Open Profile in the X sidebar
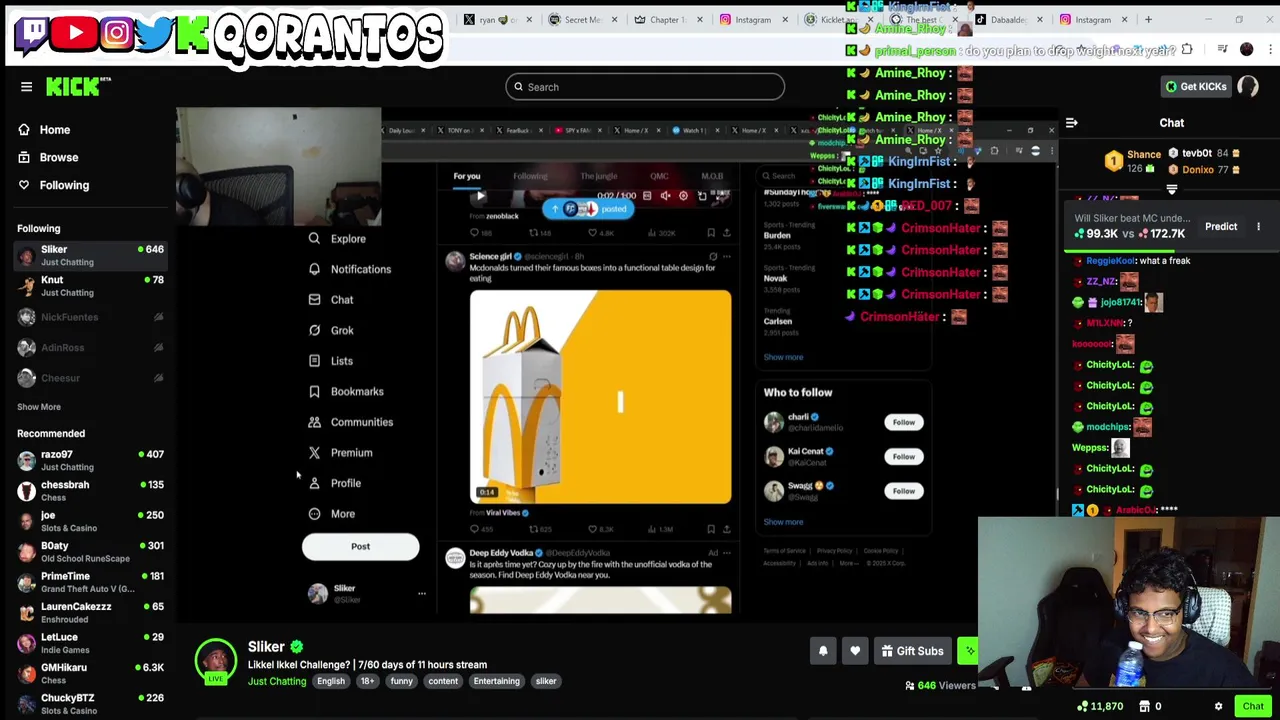The width and height of the screenshot is (1280, 720). click(335, 483)
